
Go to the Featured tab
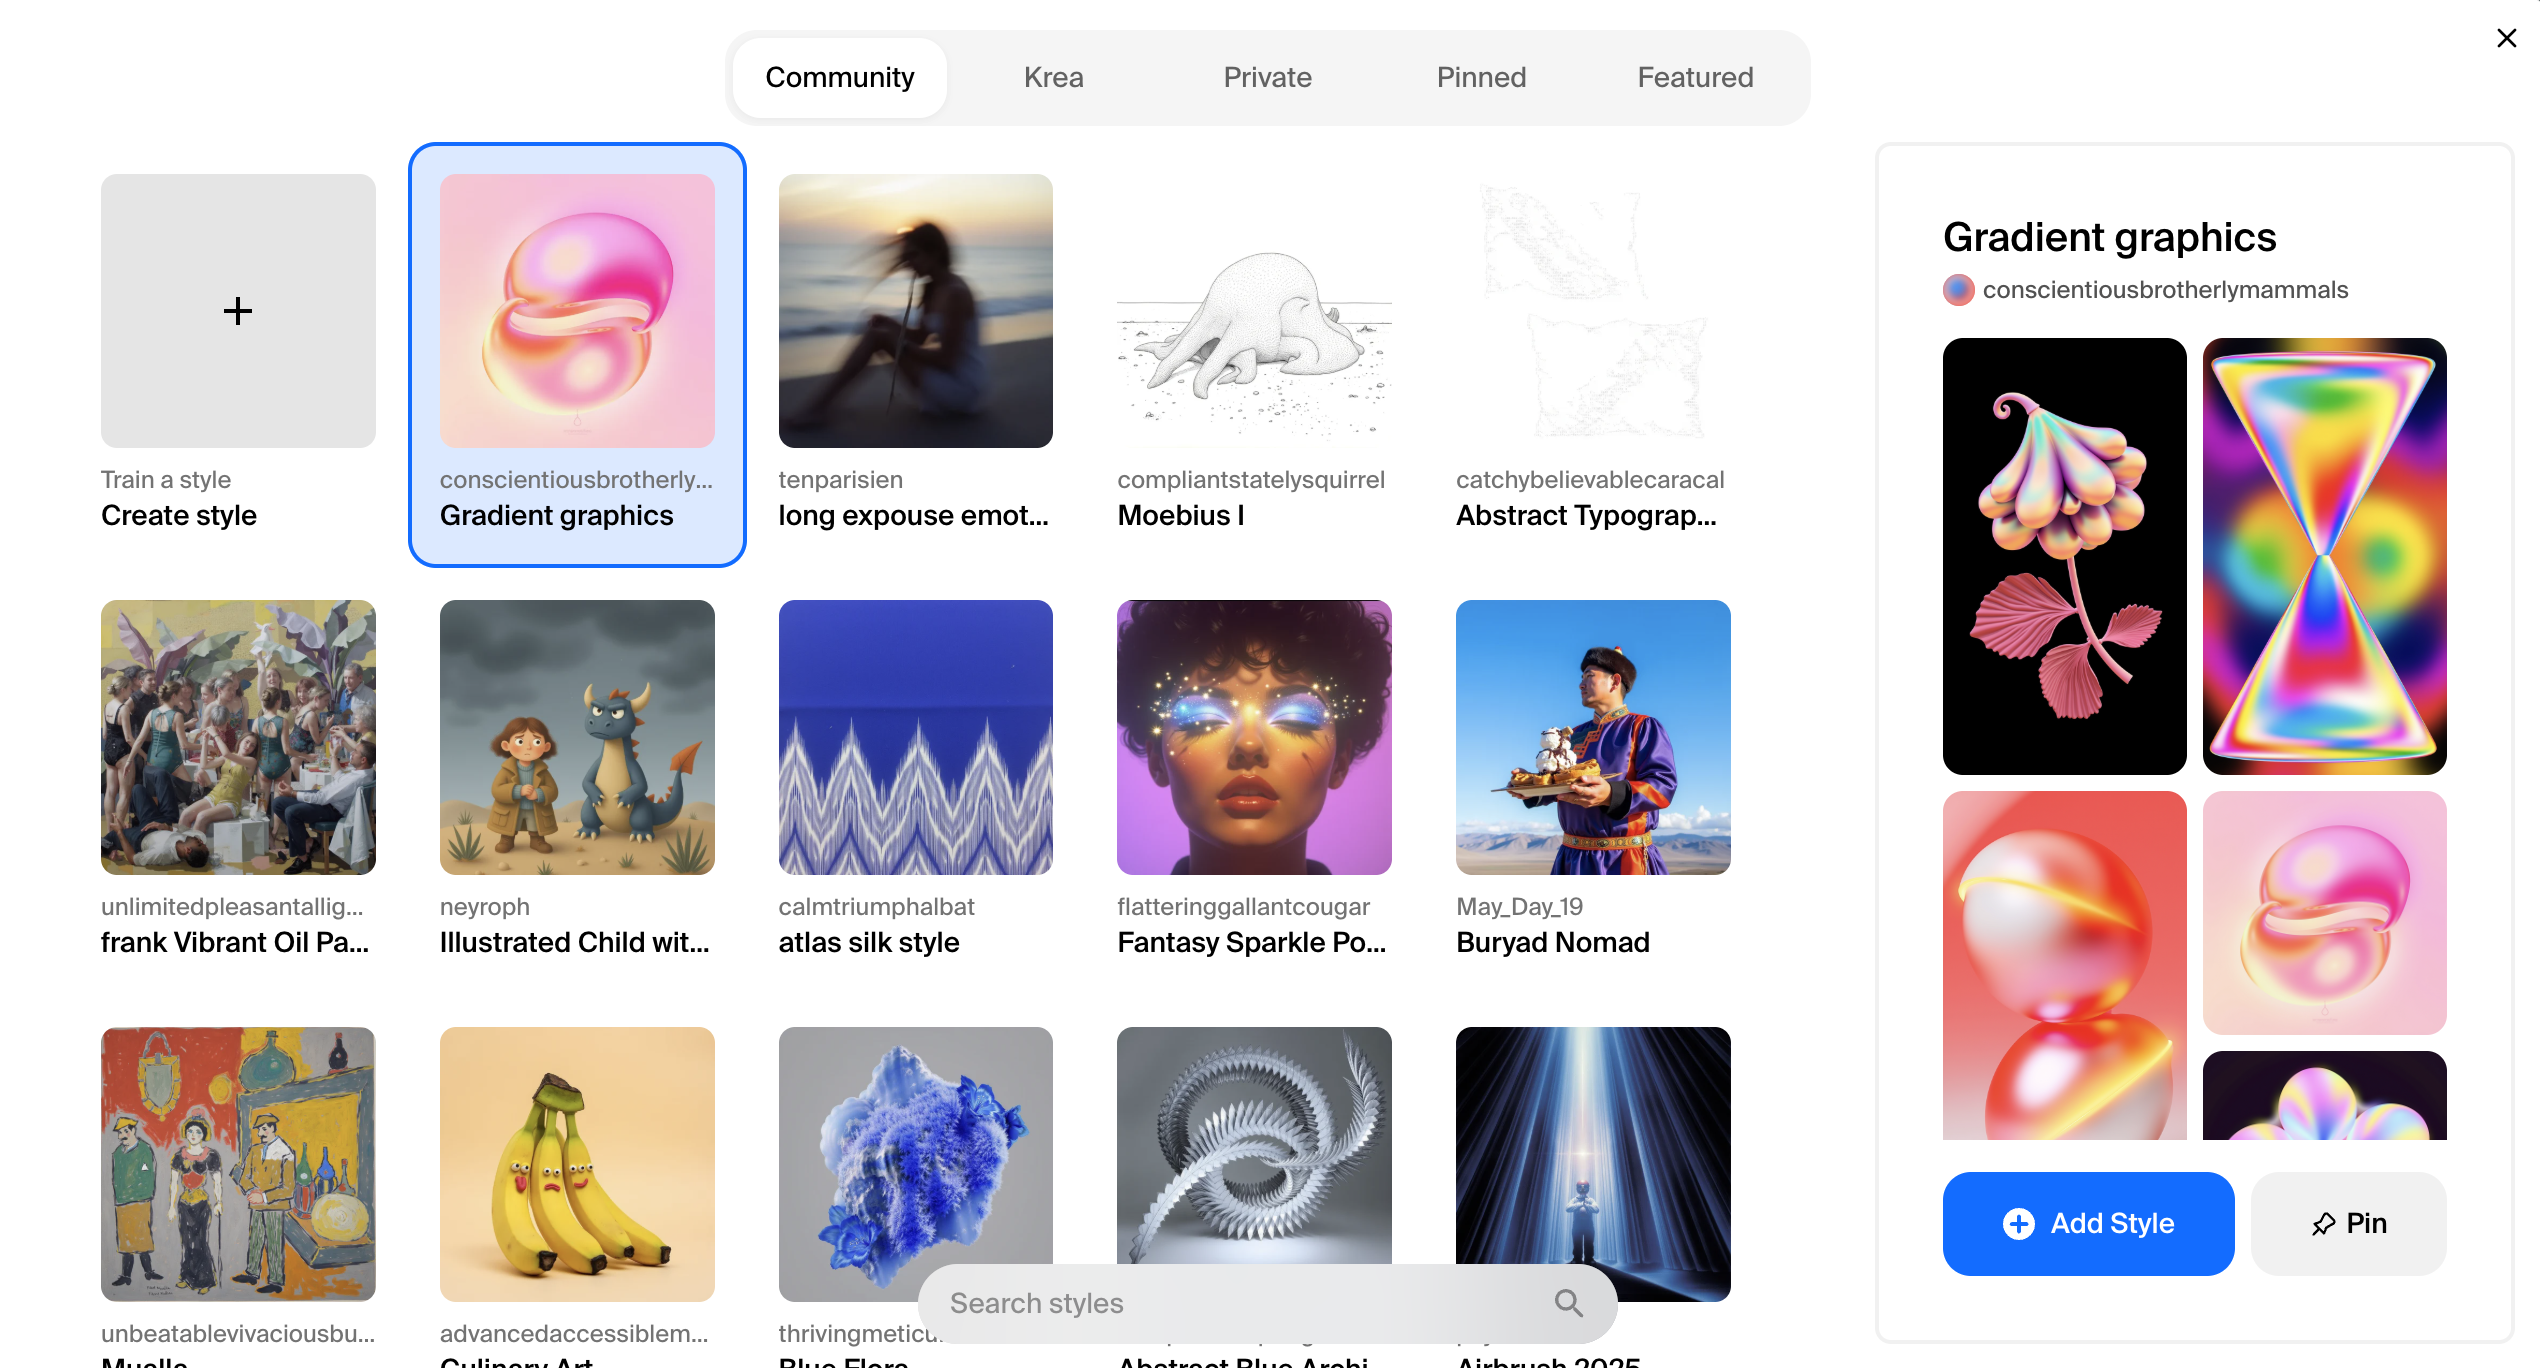click(x=1695, y=77)
